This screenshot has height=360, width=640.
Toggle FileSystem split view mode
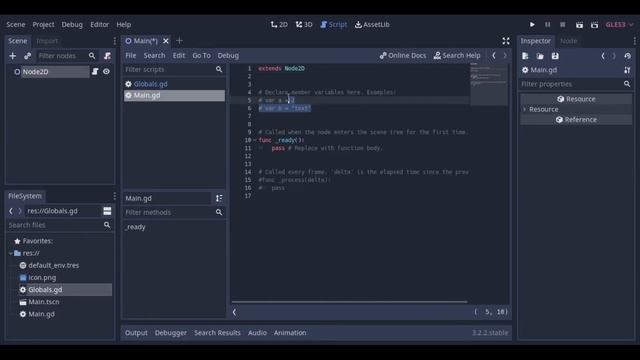[107, 211]
